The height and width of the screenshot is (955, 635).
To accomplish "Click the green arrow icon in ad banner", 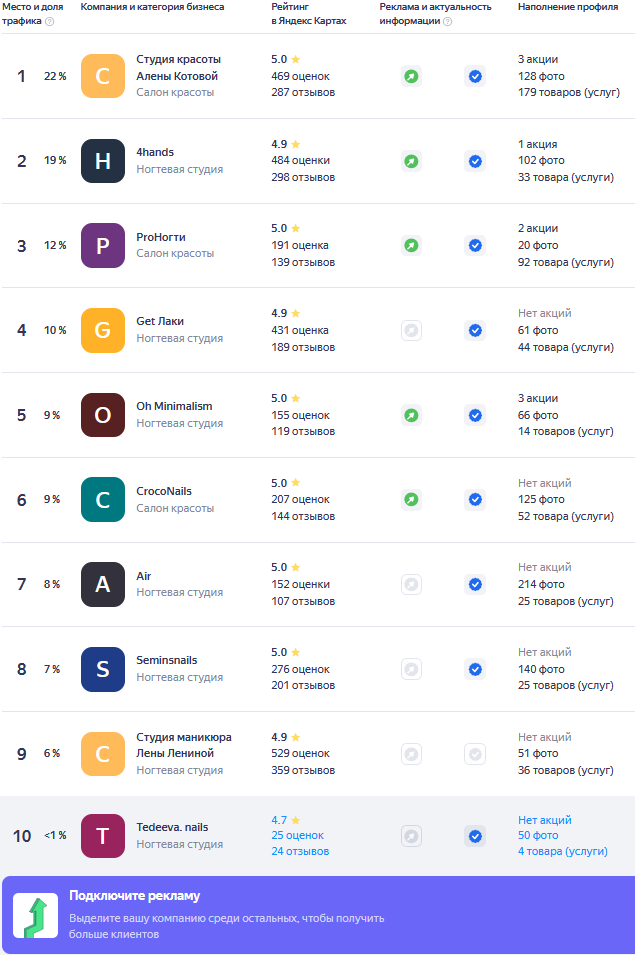I will coord(36,915).
